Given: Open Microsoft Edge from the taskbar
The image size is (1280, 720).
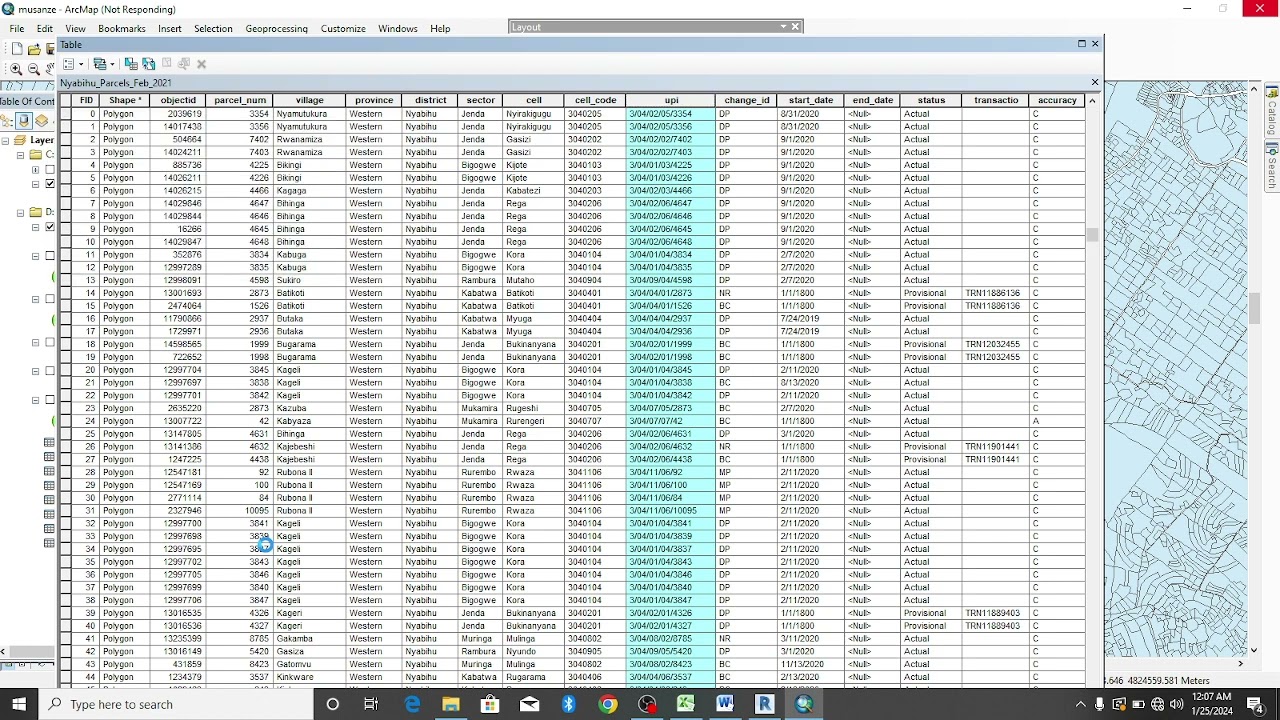Looking at the screenshot, I should coord(412,704).
